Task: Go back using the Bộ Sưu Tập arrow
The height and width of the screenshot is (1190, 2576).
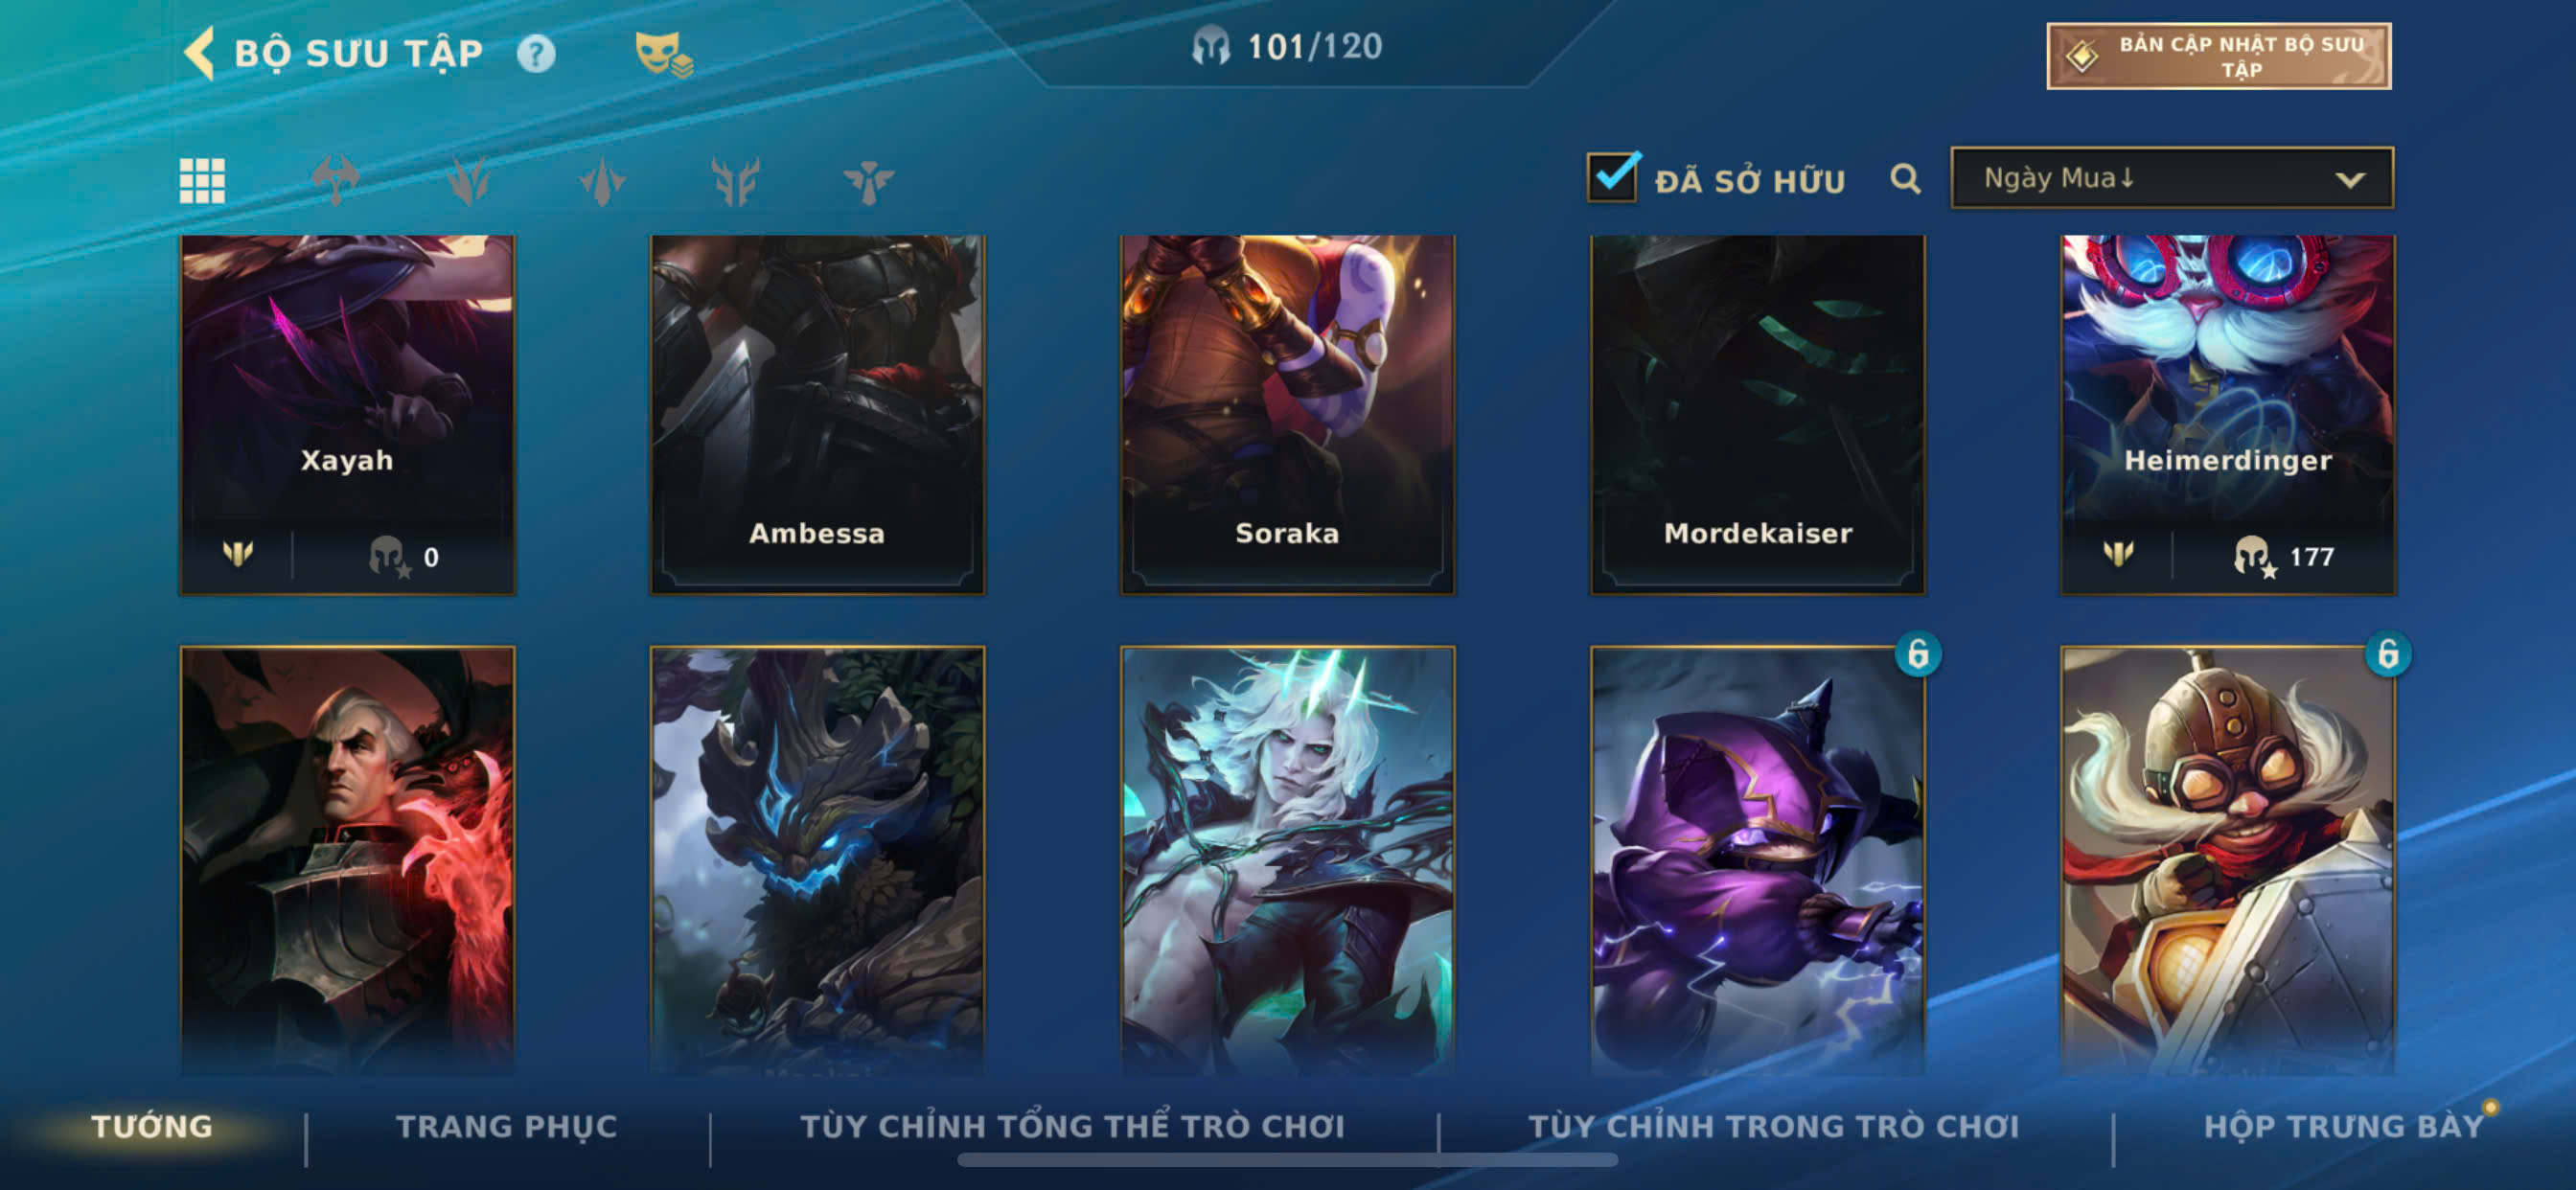Action: point(200,53)
